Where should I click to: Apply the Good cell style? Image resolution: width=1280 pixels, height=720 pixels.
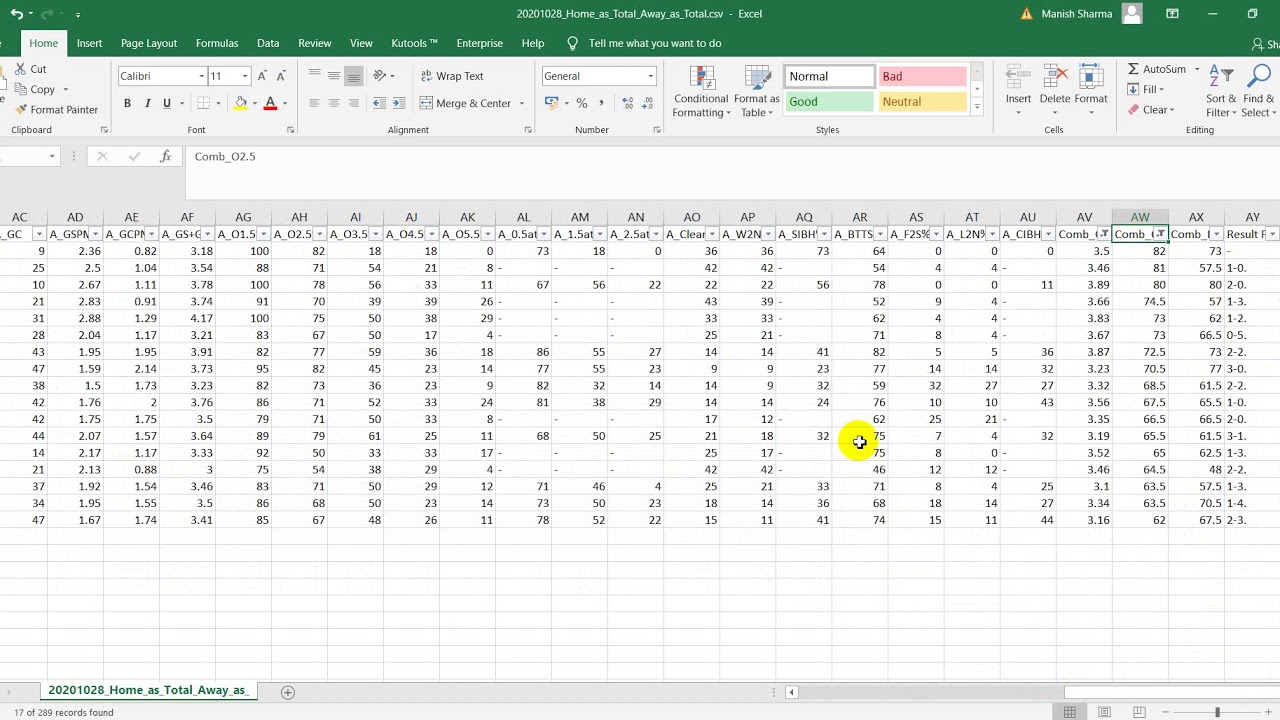point(829,101)
